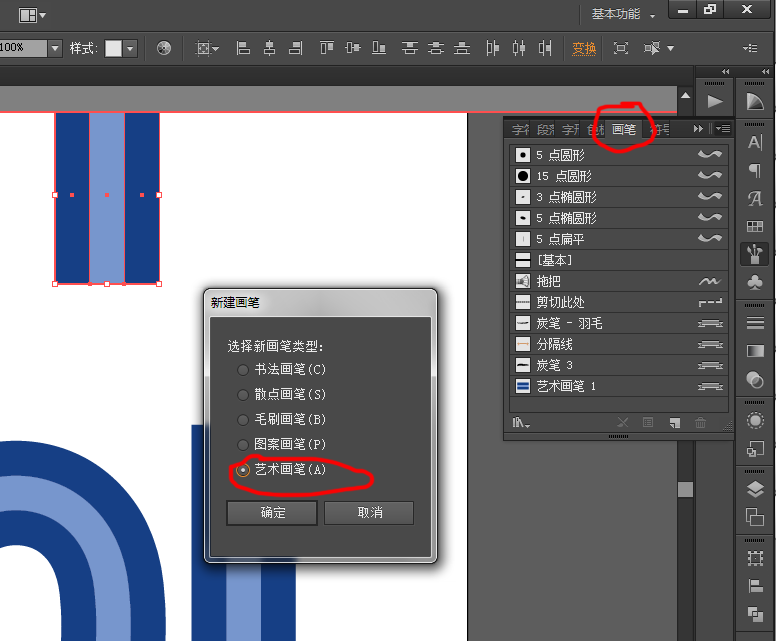Open the 样式 style dropdown arrow
This screenshot has height=641, width=776.
[x=130, y=48]
